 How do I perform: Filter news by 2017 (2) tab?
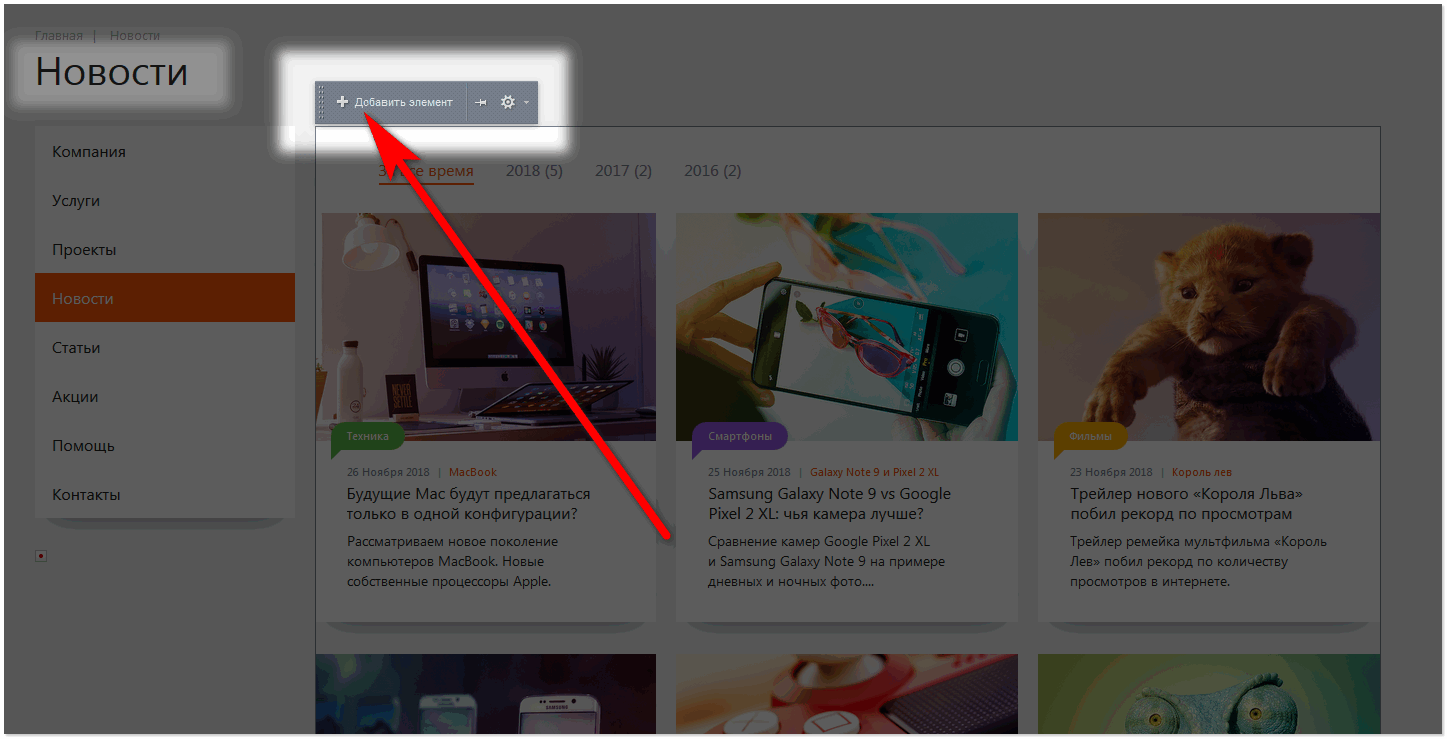pos(623,171)
